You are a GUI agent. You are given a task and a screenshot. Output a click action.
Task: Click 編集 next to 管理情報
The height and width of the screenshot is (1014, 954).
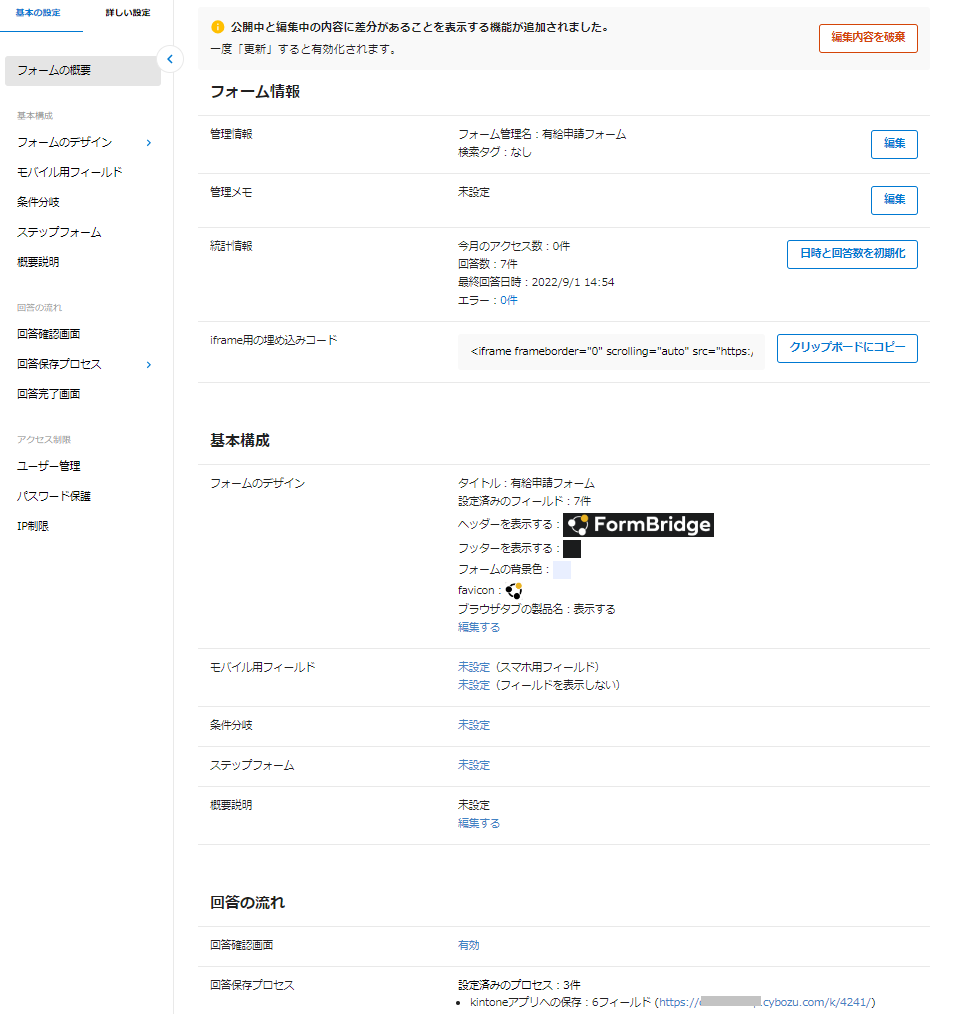pyautogui.click(x=893, y=144)
